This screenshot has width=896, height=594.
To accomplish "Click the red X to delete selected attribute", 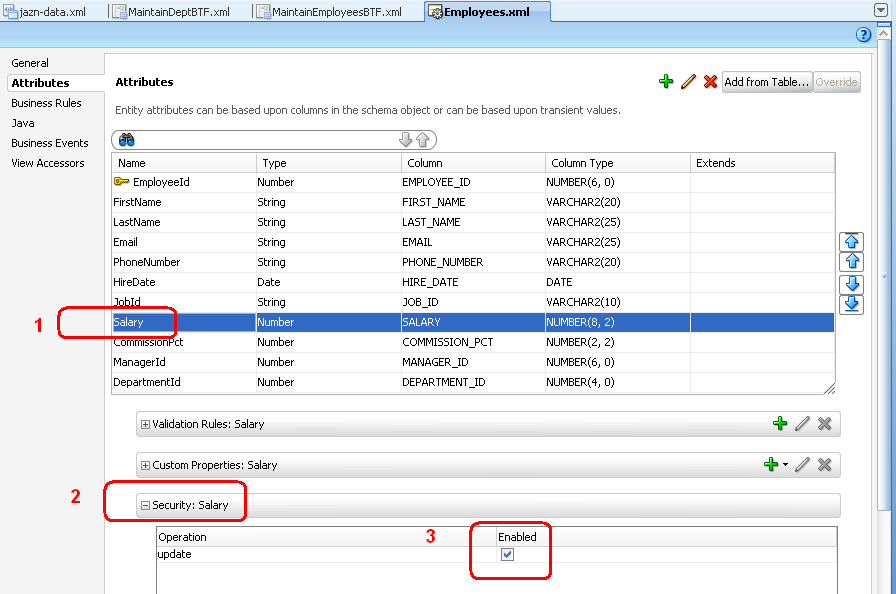I will 711,81.
